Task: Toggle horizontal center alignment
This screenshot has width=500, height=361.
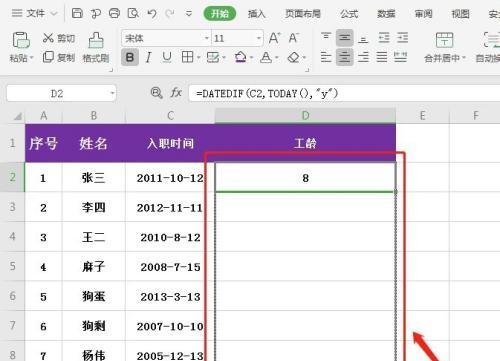Action: [x=345, y=57]
